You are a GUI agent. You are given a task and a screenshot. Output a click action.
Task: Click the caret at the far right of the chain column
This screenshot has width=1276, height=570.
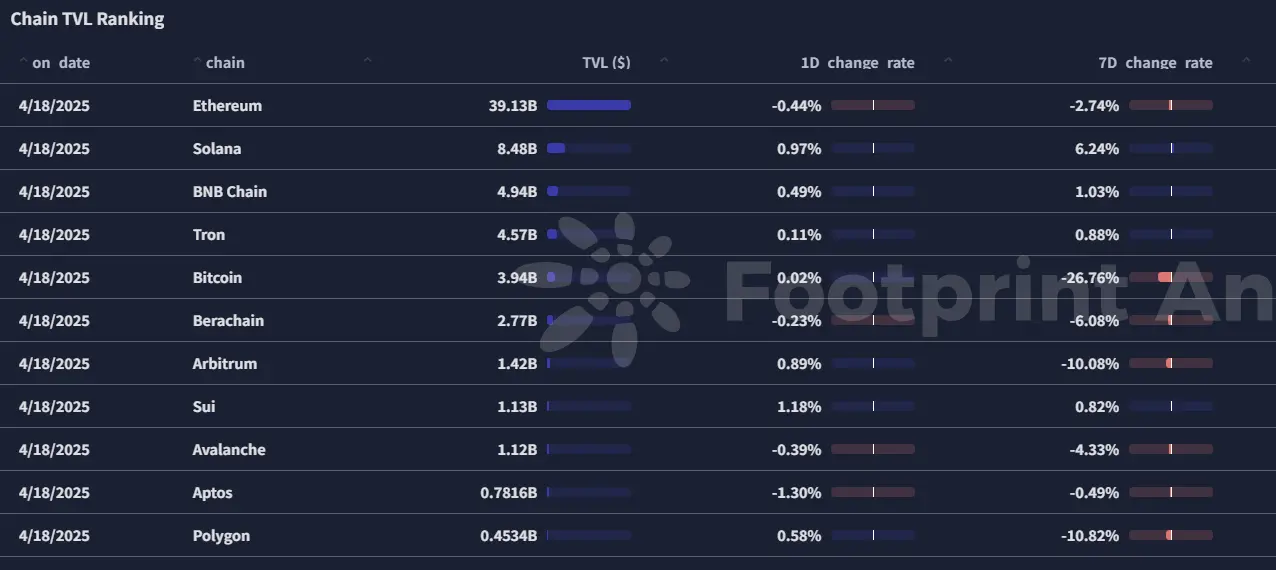tap(367, 61)
